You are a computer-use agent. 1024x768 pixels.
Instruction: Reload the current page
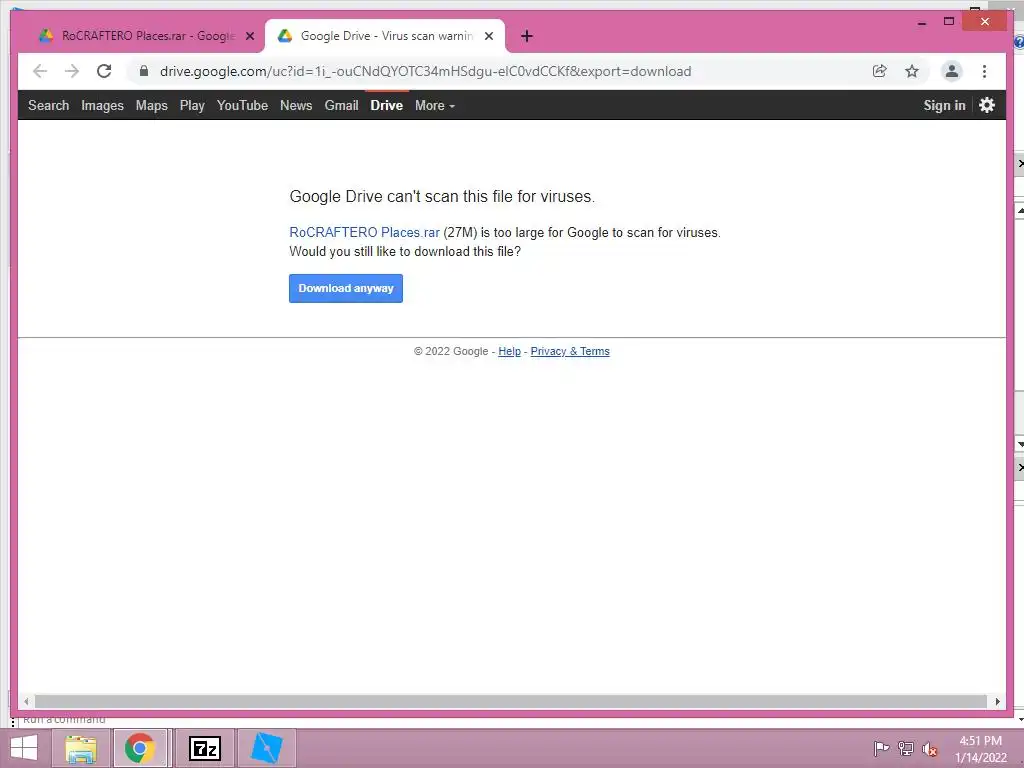[104, 71]
